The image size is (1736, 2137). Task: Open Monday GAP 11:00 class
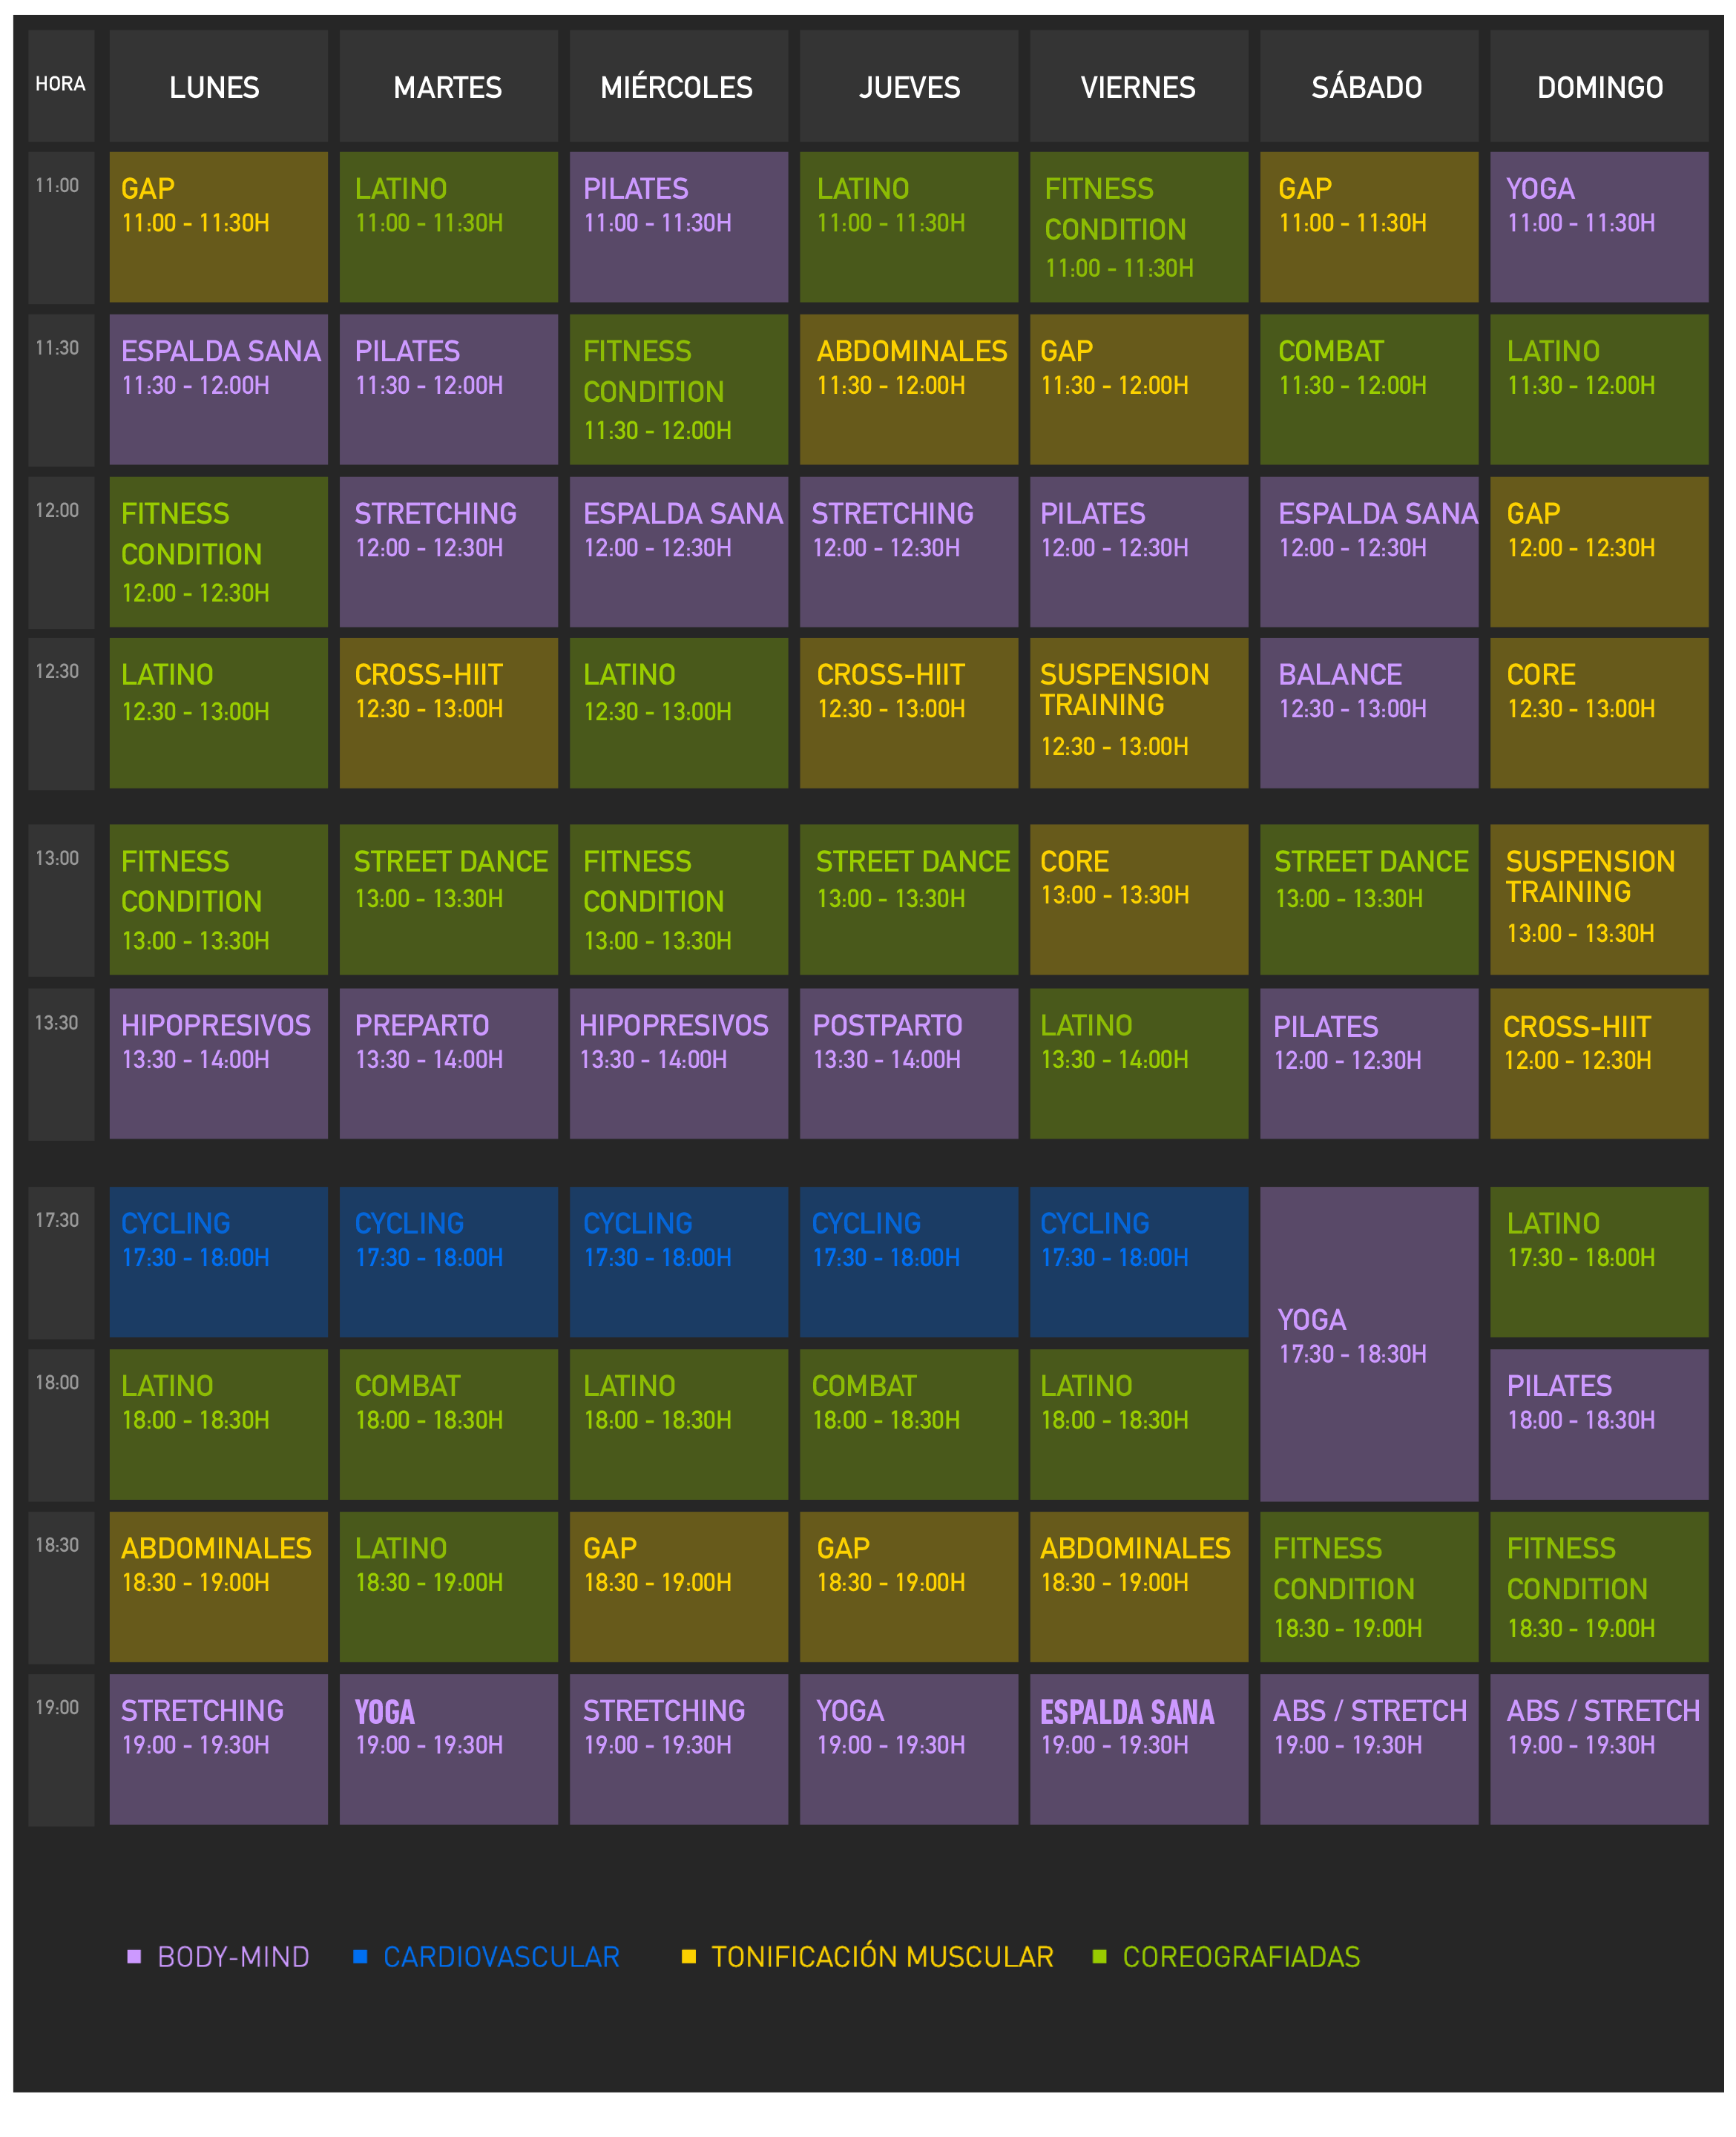218,227
